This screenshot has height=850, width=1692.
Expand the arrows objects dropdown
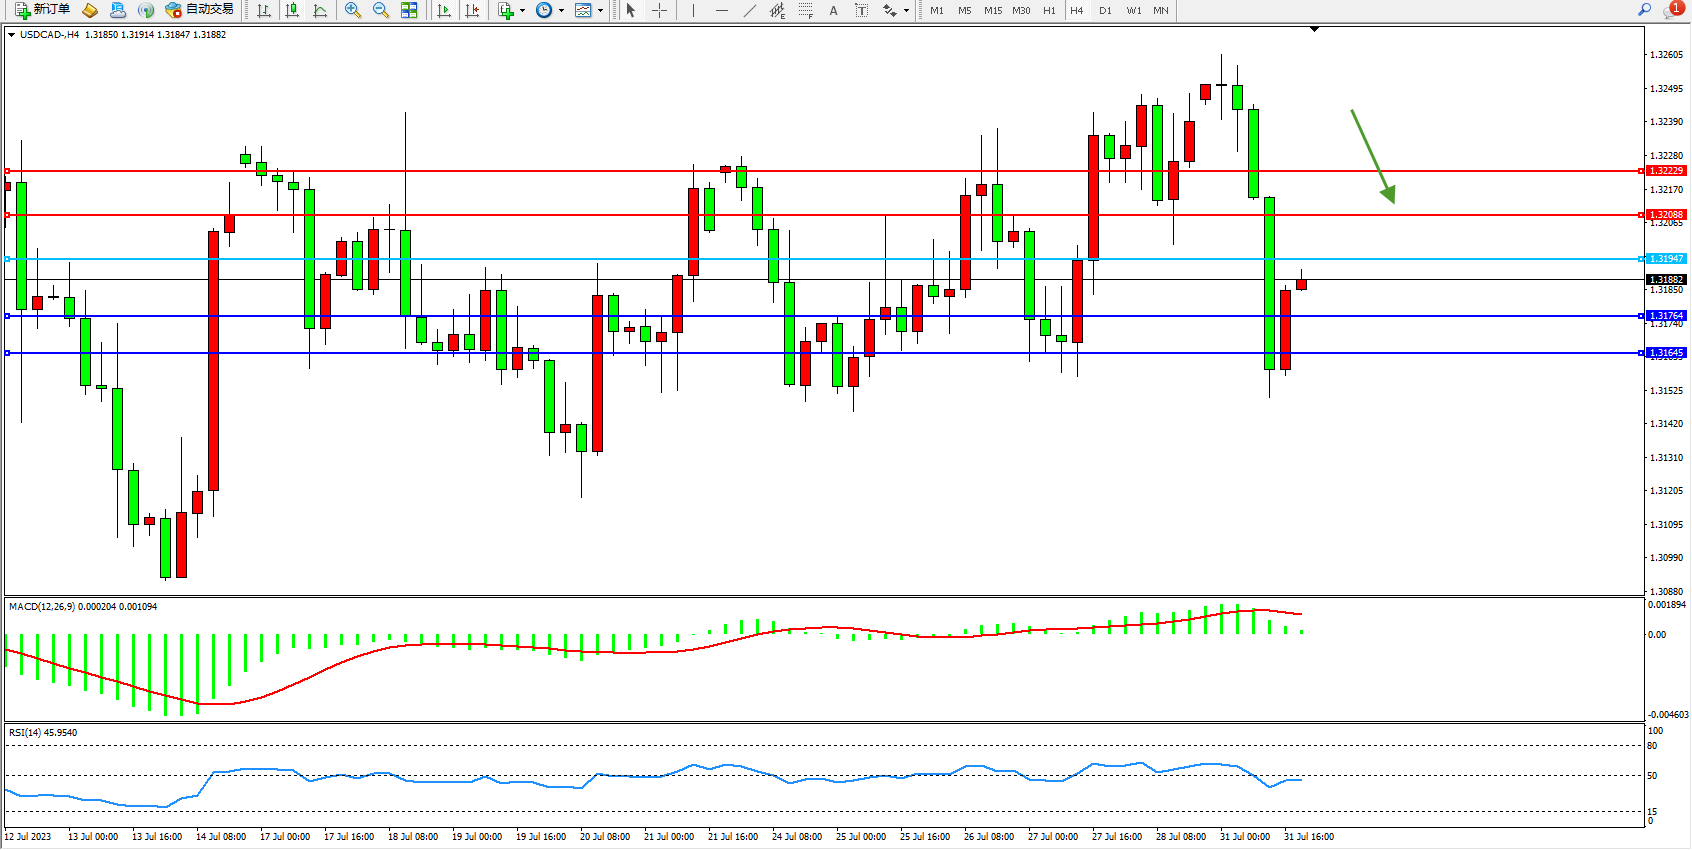(x=906, y=10)
